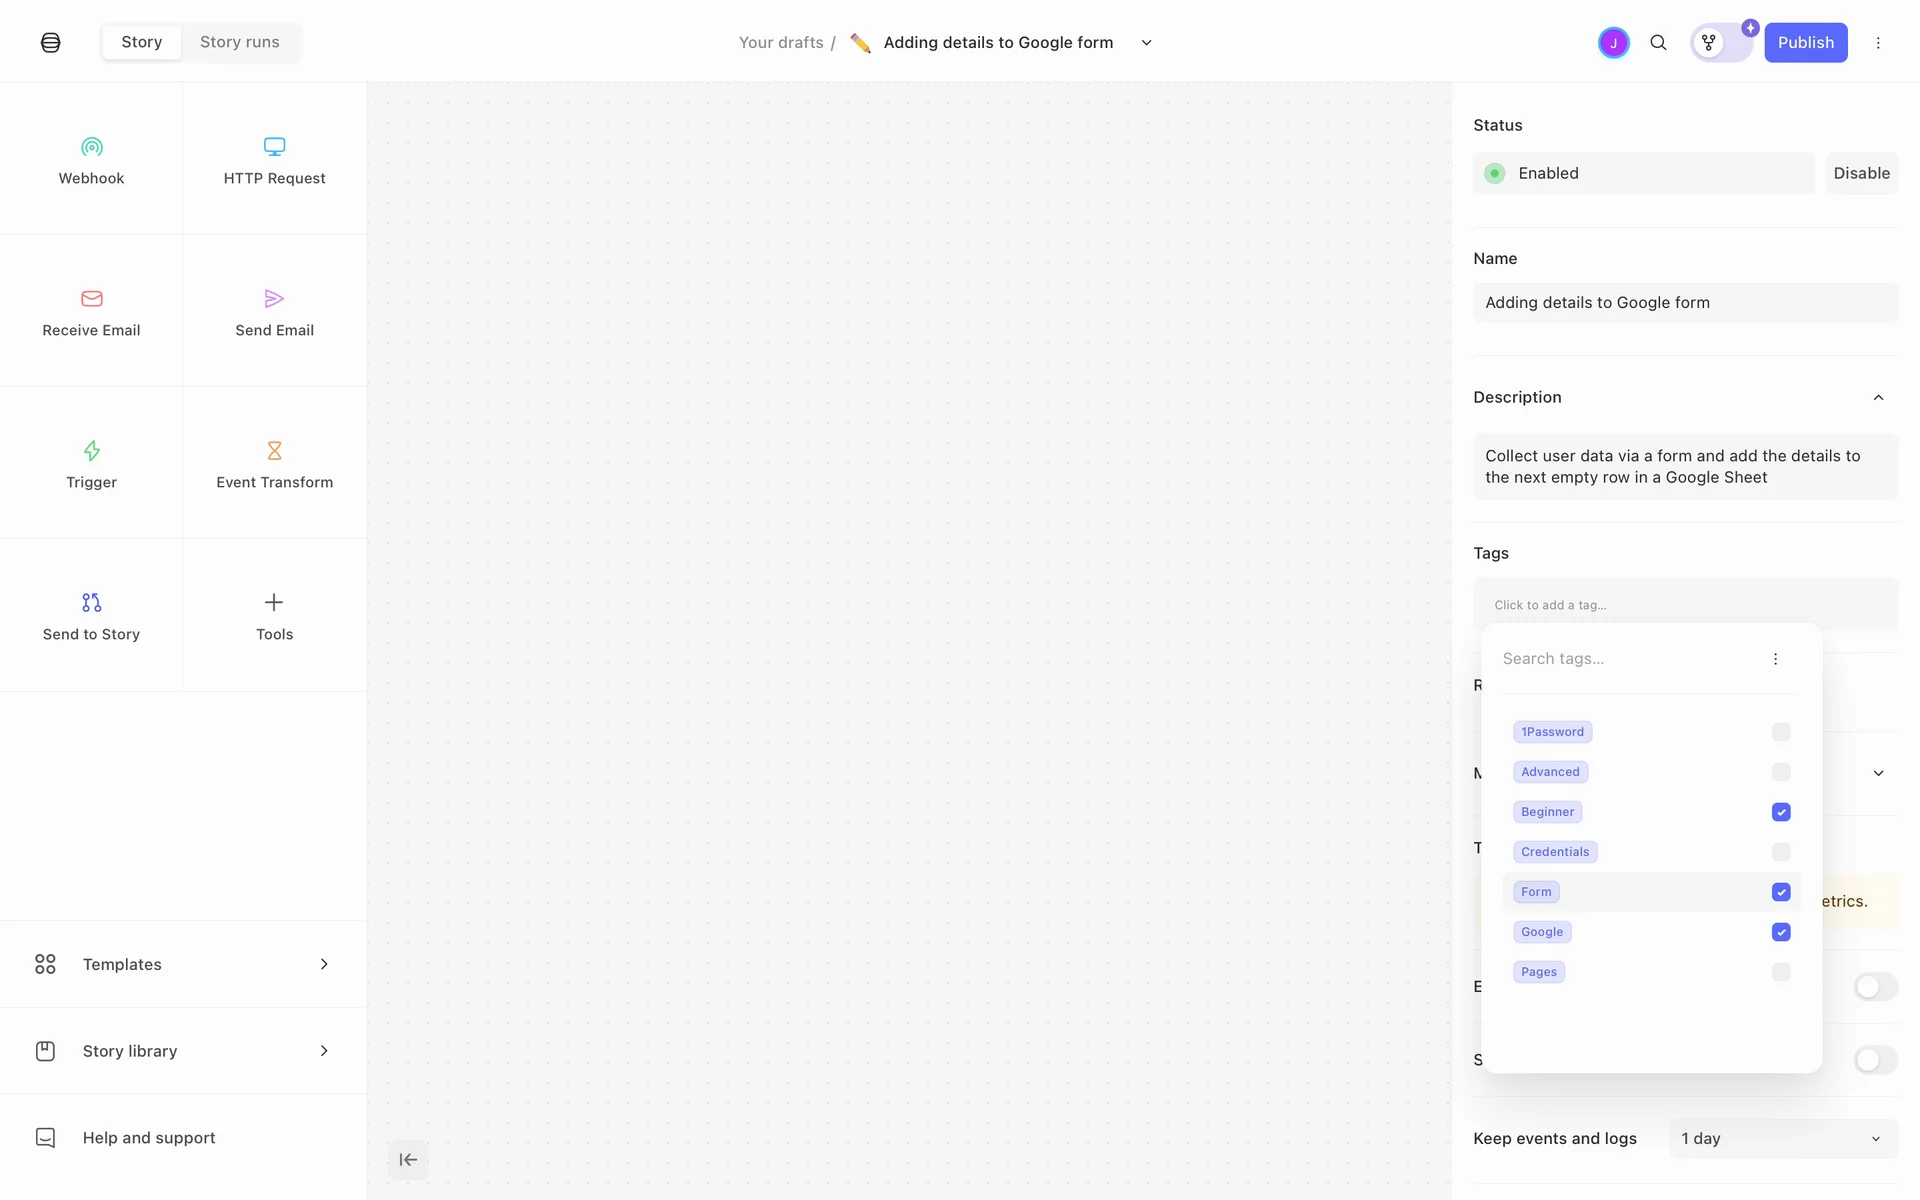Screen dimensions: 1920x1200
Task: Collapse the Description section chevron
Action: point(1878,398)
